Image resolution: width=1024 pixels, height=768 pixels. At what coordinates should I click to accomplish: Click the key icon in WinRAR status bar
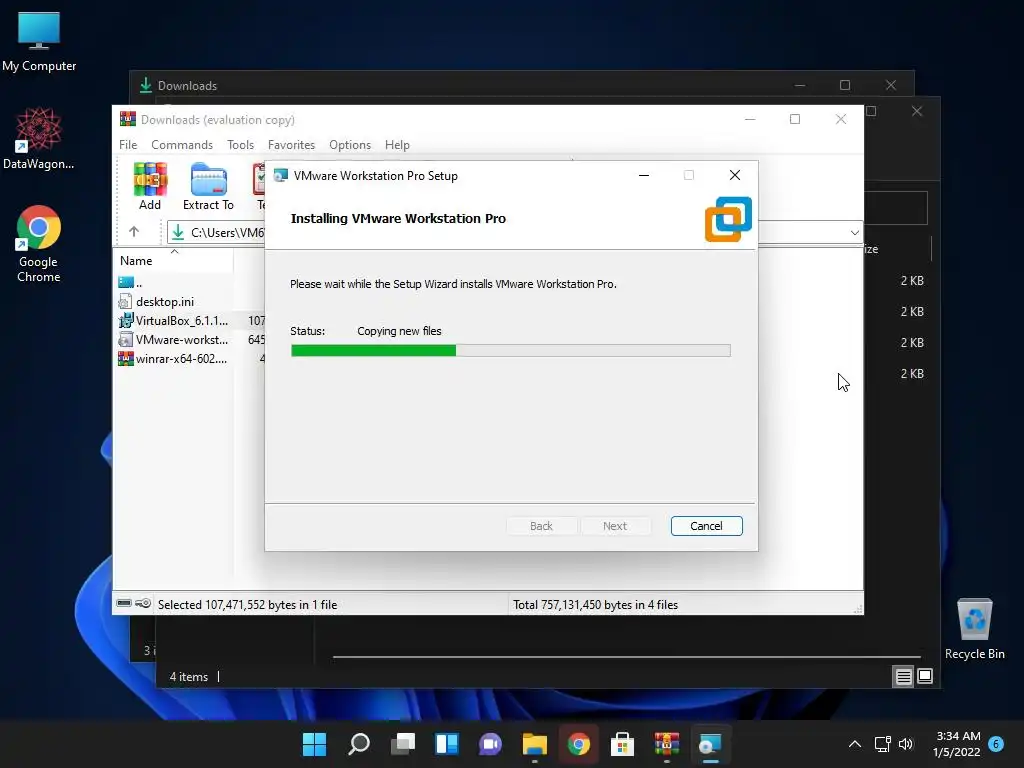143,603
